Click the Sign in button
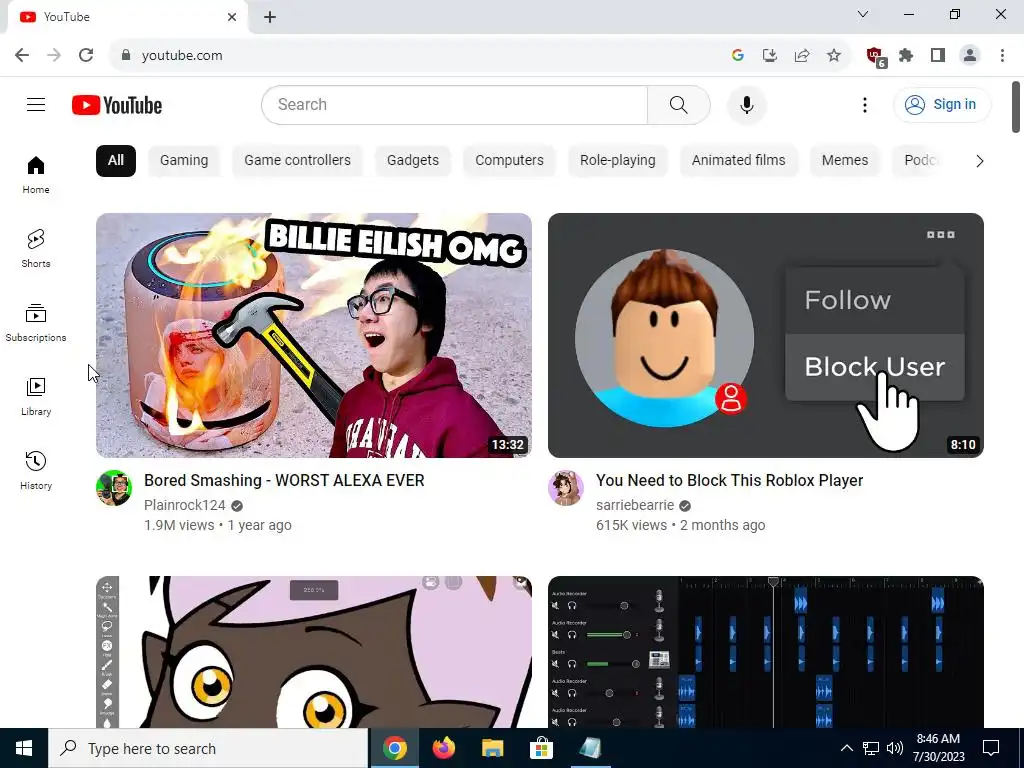Screen dimensions: 1024x768 (x=941, y=104)
